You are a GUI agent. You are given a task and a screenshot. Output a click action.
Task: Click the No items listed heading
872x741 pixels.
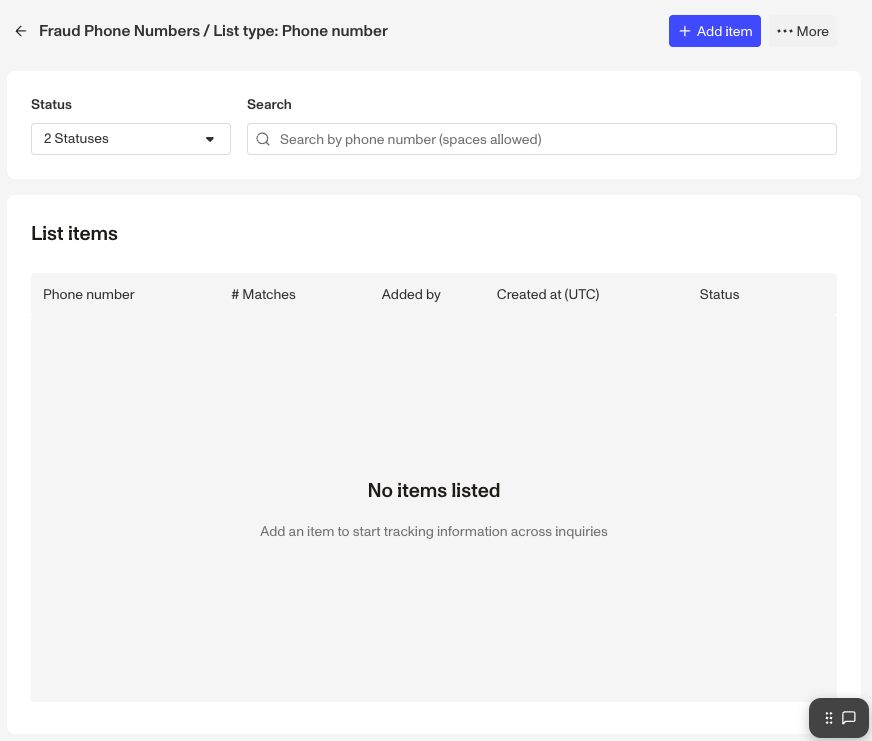[x=434, y=490]
